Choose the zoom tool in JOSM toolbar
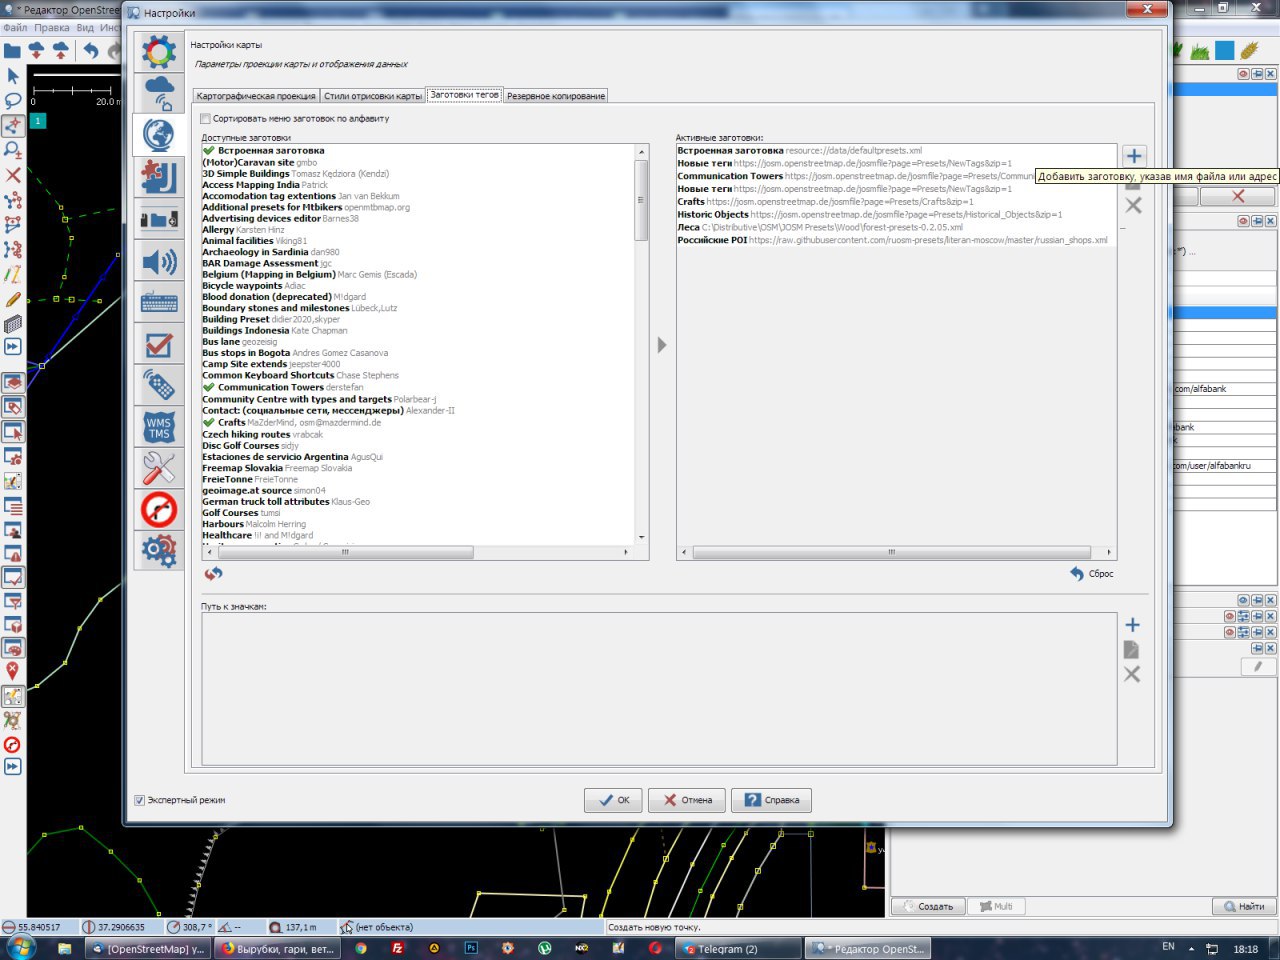This screenshot has height=960, width=1280. pyautogui.click(x=13, y=151)
